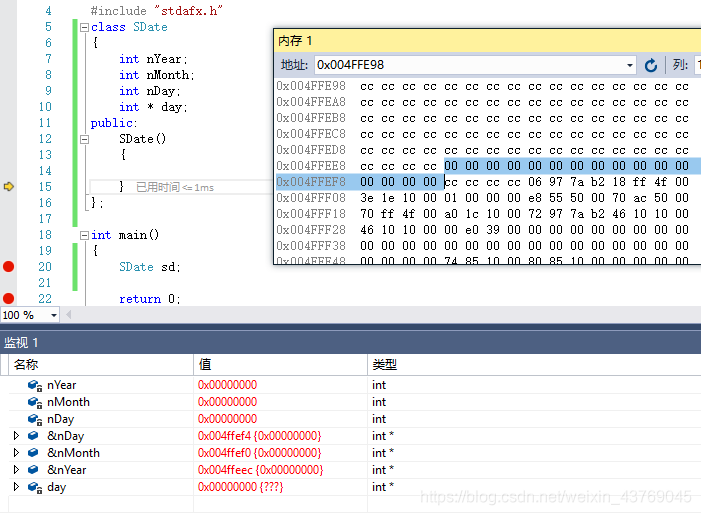Expand the &nMonth watch entry
701x515 pixels.
click(17, 453)
